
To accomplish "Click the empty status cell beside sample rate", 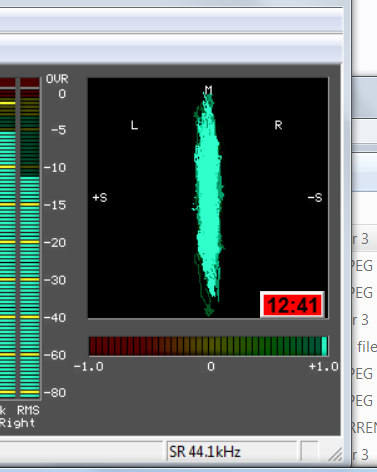I will [x=309, y=452].
